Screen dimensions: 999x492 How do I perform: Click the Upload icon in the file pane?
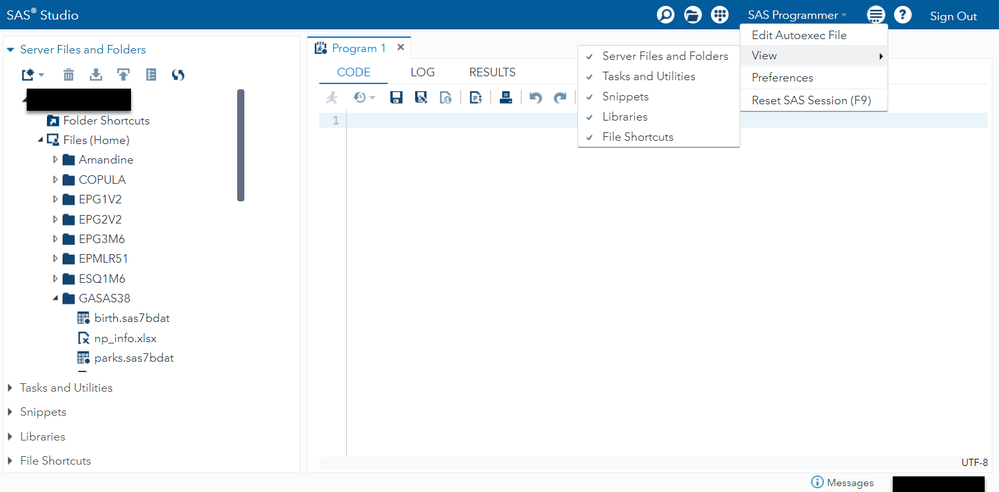pos(123,75)
